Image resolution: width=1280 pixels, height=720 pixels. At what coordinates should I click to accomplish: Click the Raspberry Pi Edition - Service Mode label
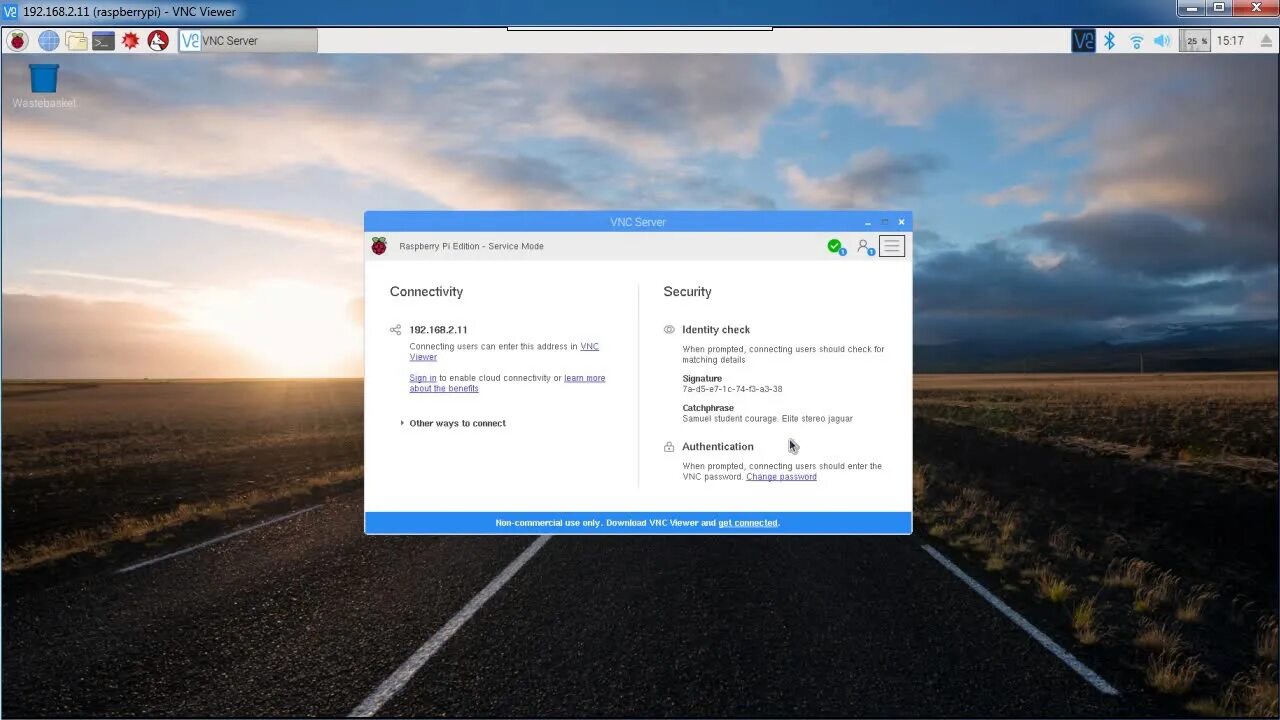pos(471,246)
